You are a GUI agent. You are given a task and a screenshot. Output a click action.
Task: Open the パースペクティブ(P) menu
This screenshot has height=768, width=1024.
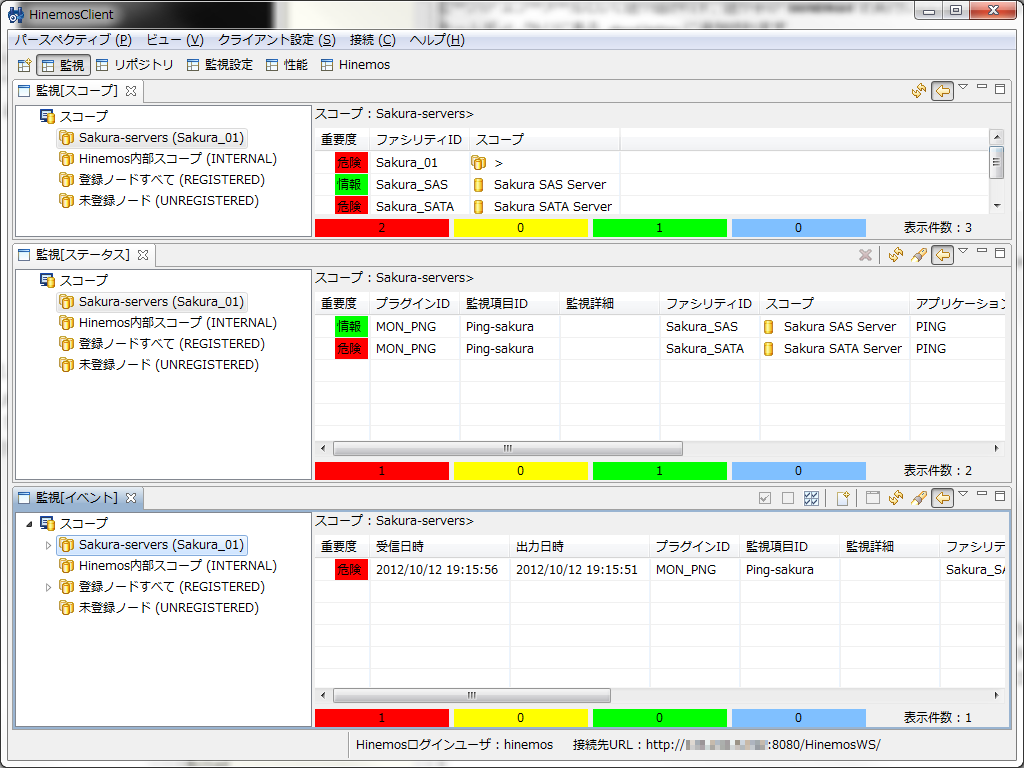pyautogui.click(x=72, y=40)
